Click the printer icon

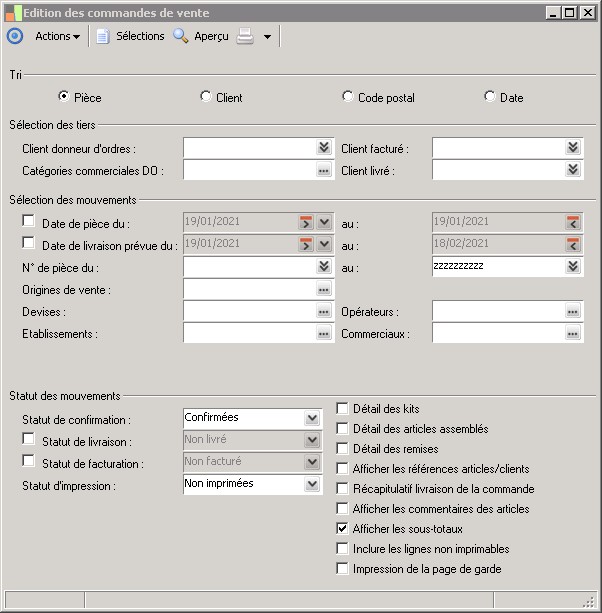[245, 36]
